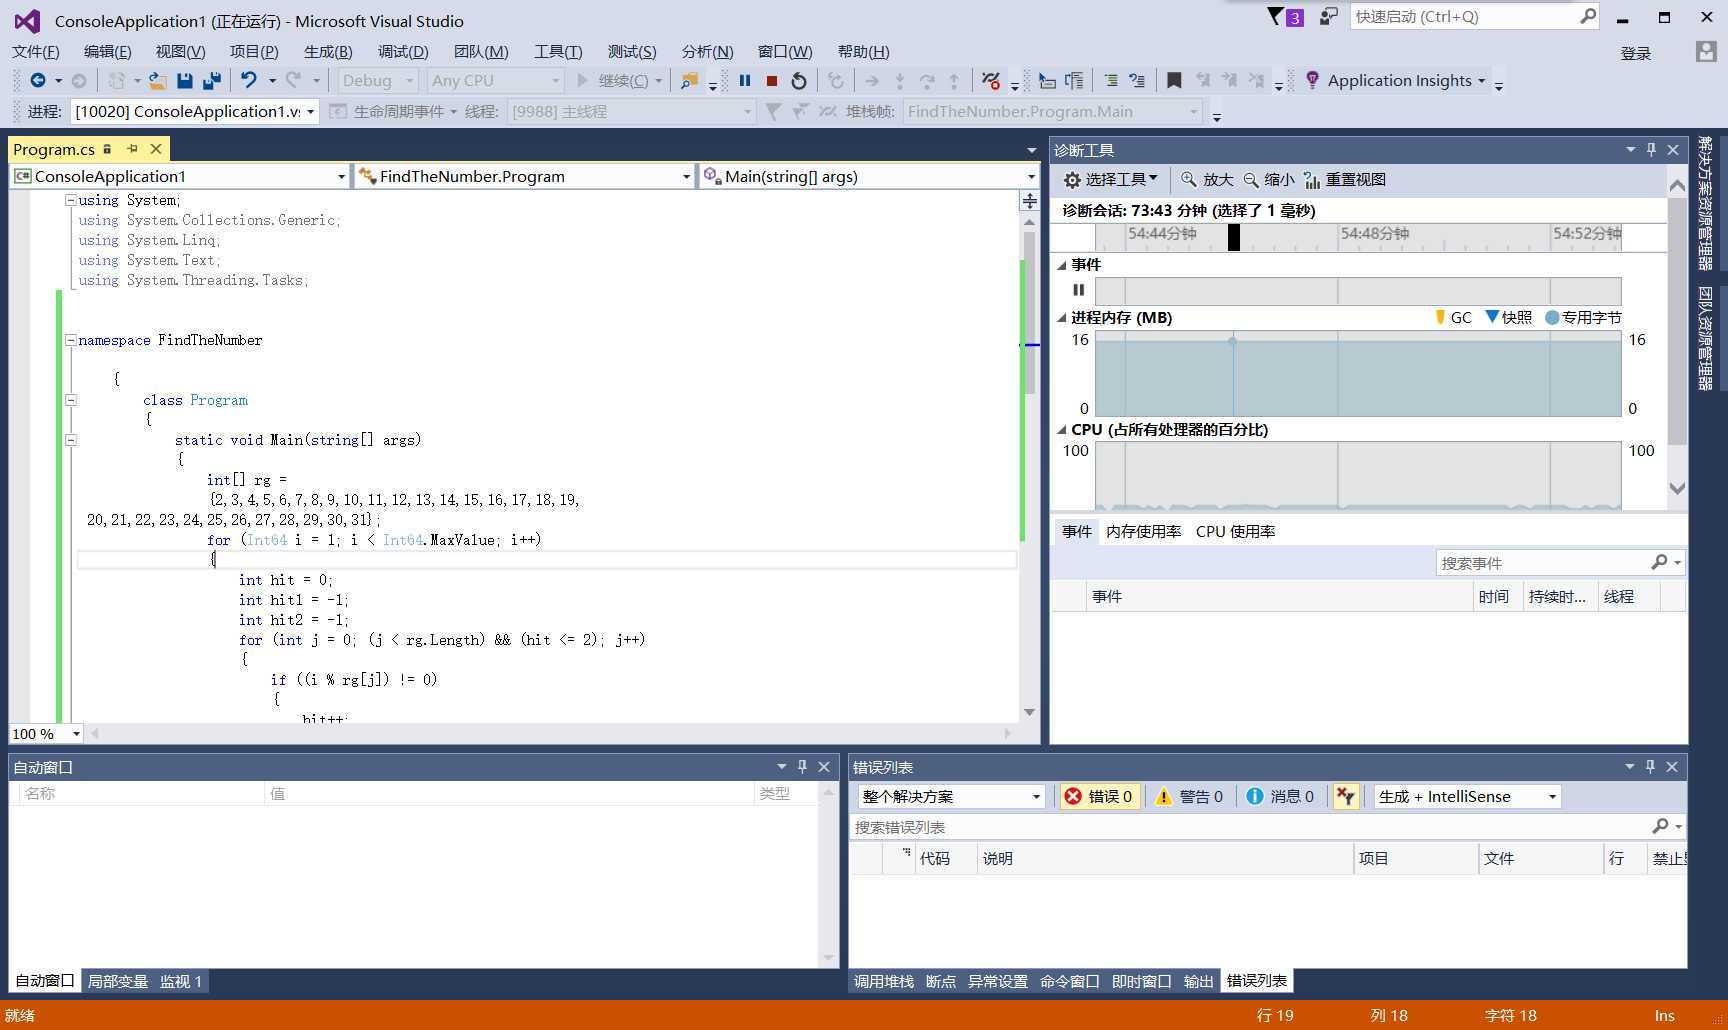Click the 登录 sign-in link

coord(1636,54)
